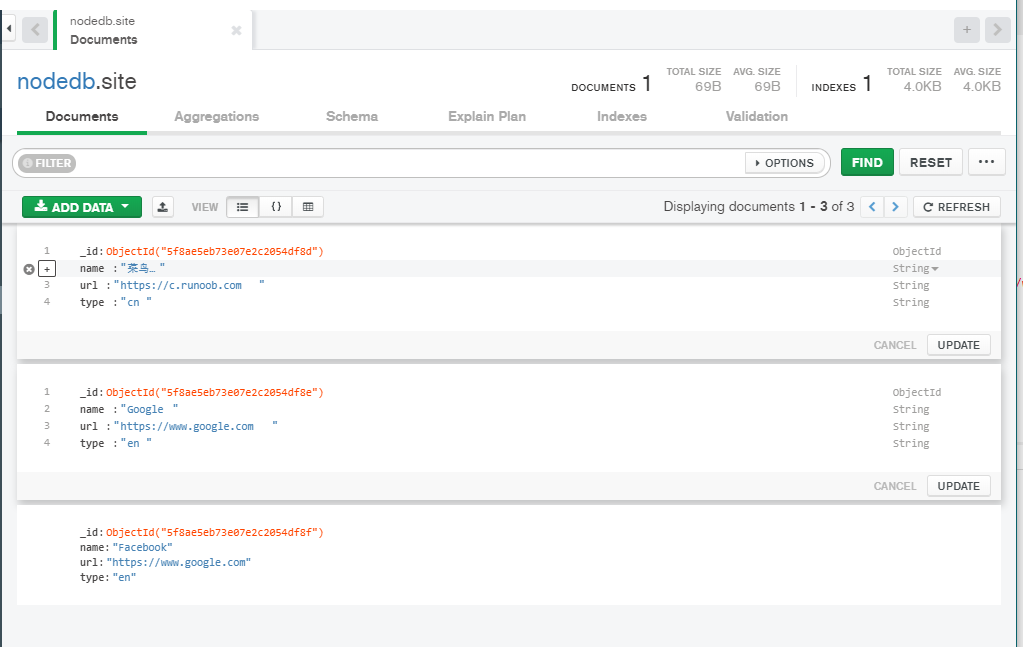
Task: Click the export collection icon
Action: pyautogui.click(x=163, y=207)
